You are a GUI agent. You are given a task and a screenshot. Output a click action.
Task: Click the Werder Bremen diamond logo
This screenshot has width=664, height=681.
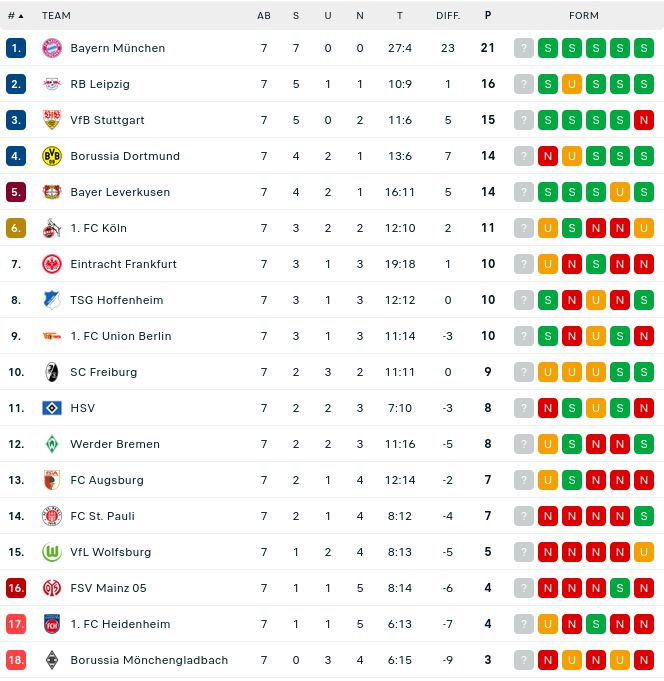tap(52, 444)
